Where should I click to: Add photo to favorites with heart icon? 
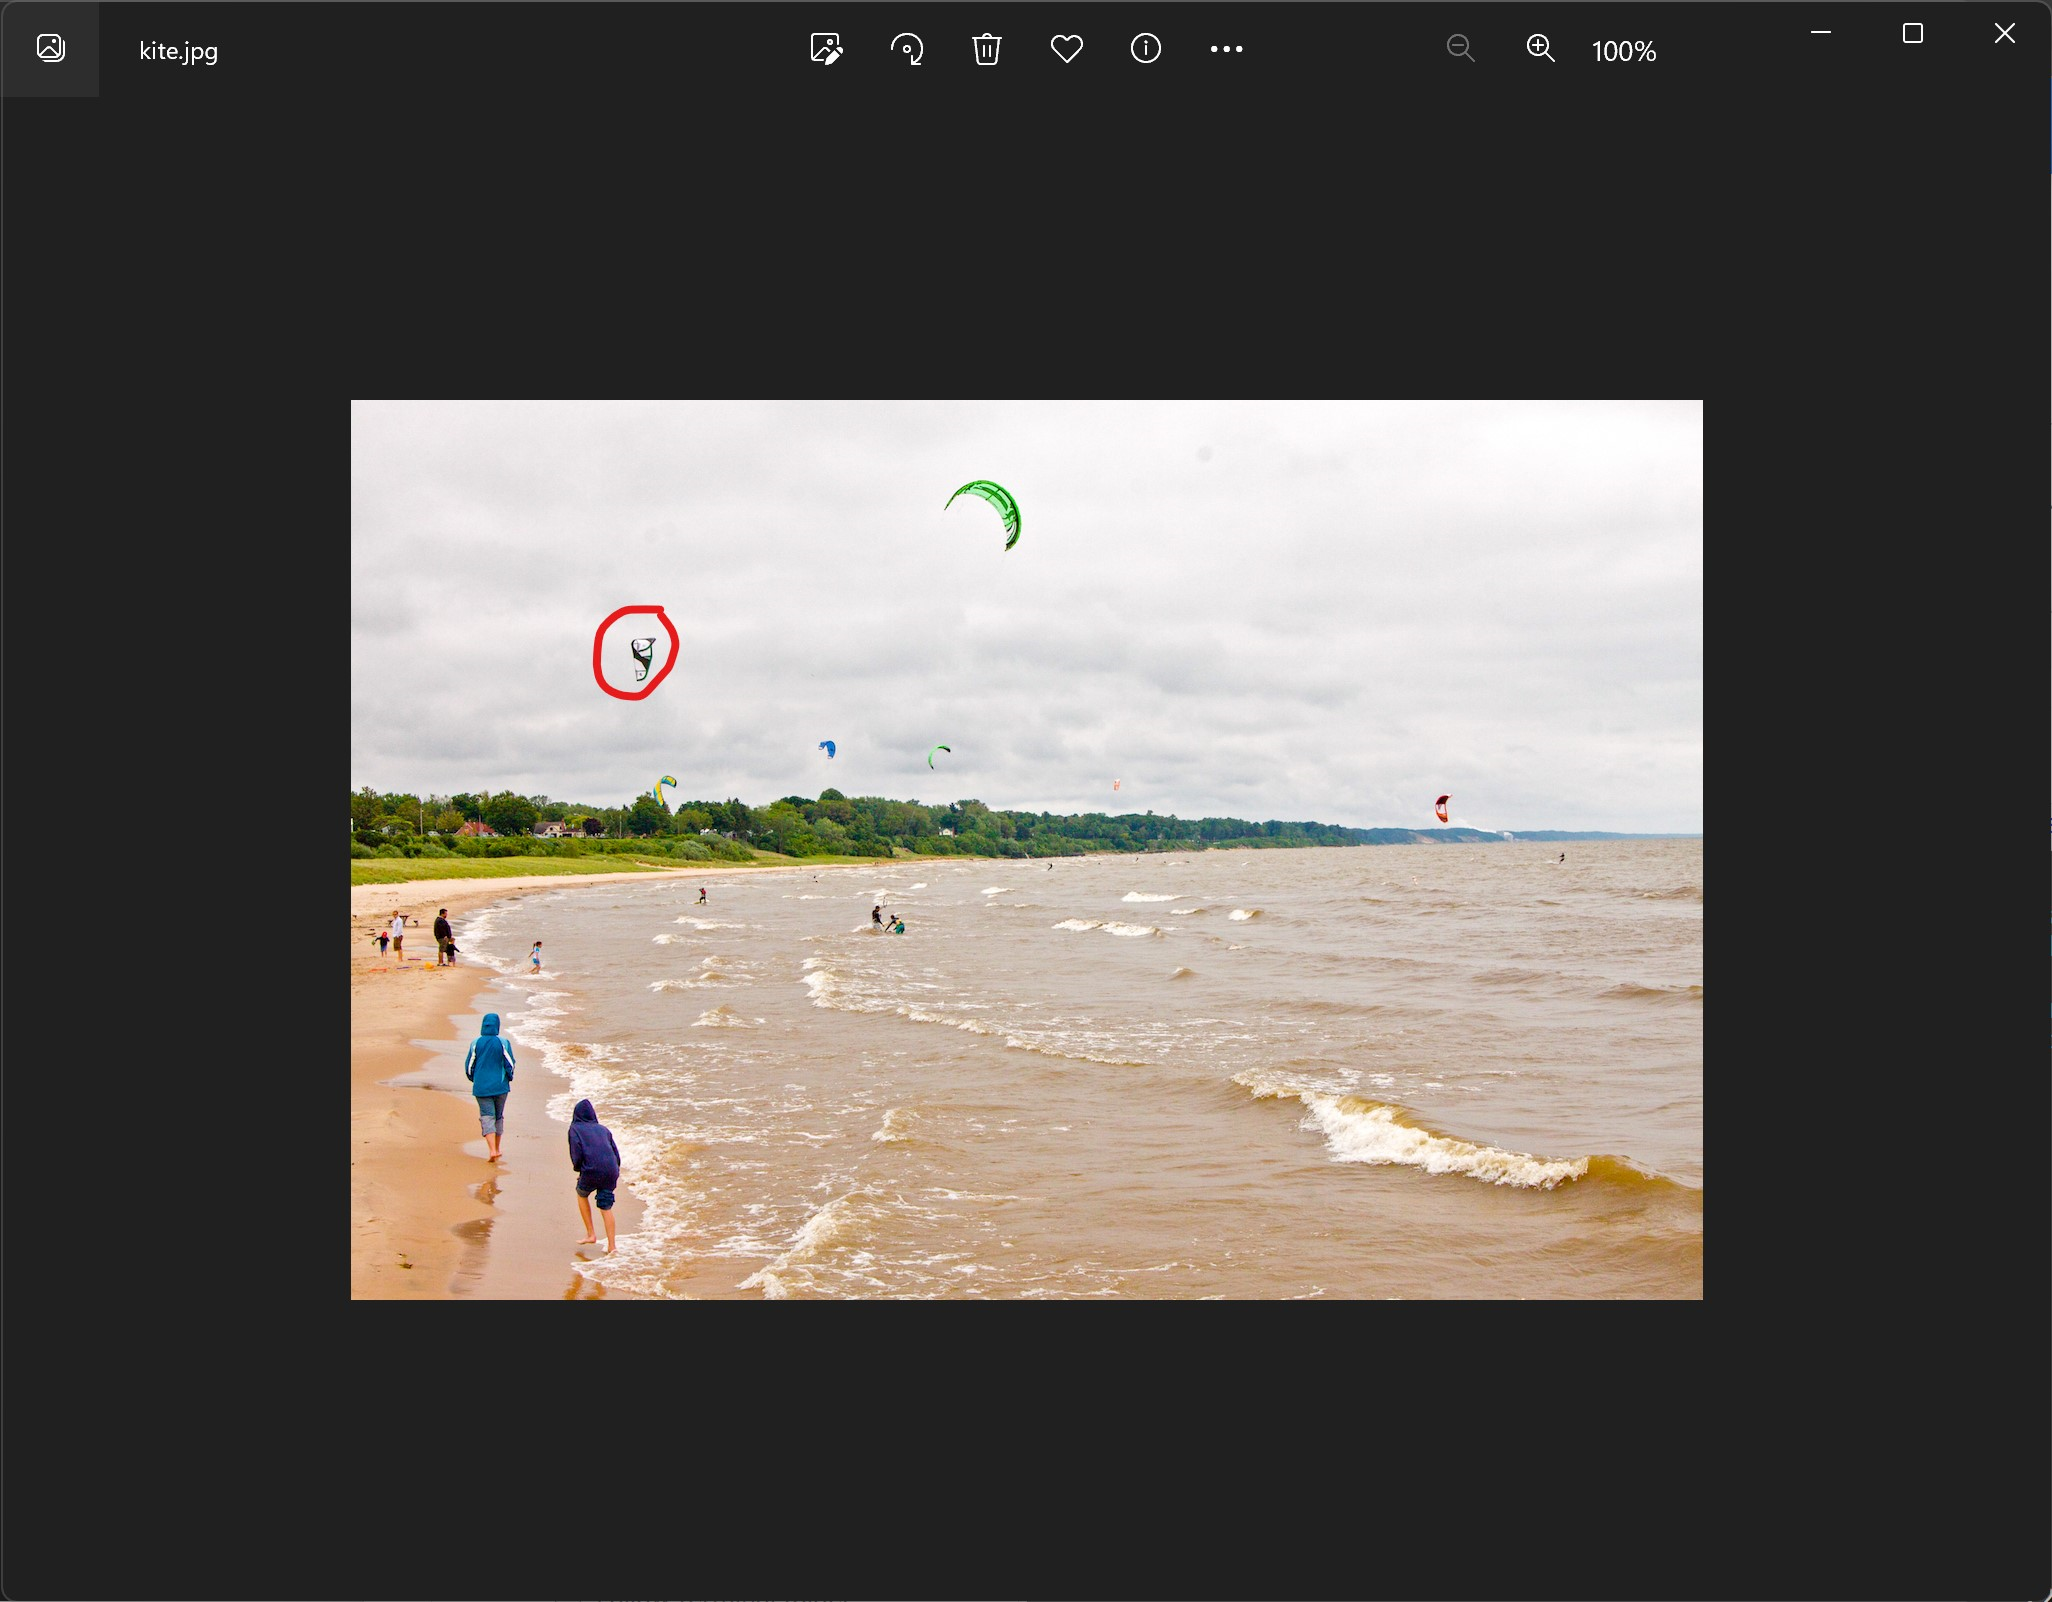tap(1067, 49)
